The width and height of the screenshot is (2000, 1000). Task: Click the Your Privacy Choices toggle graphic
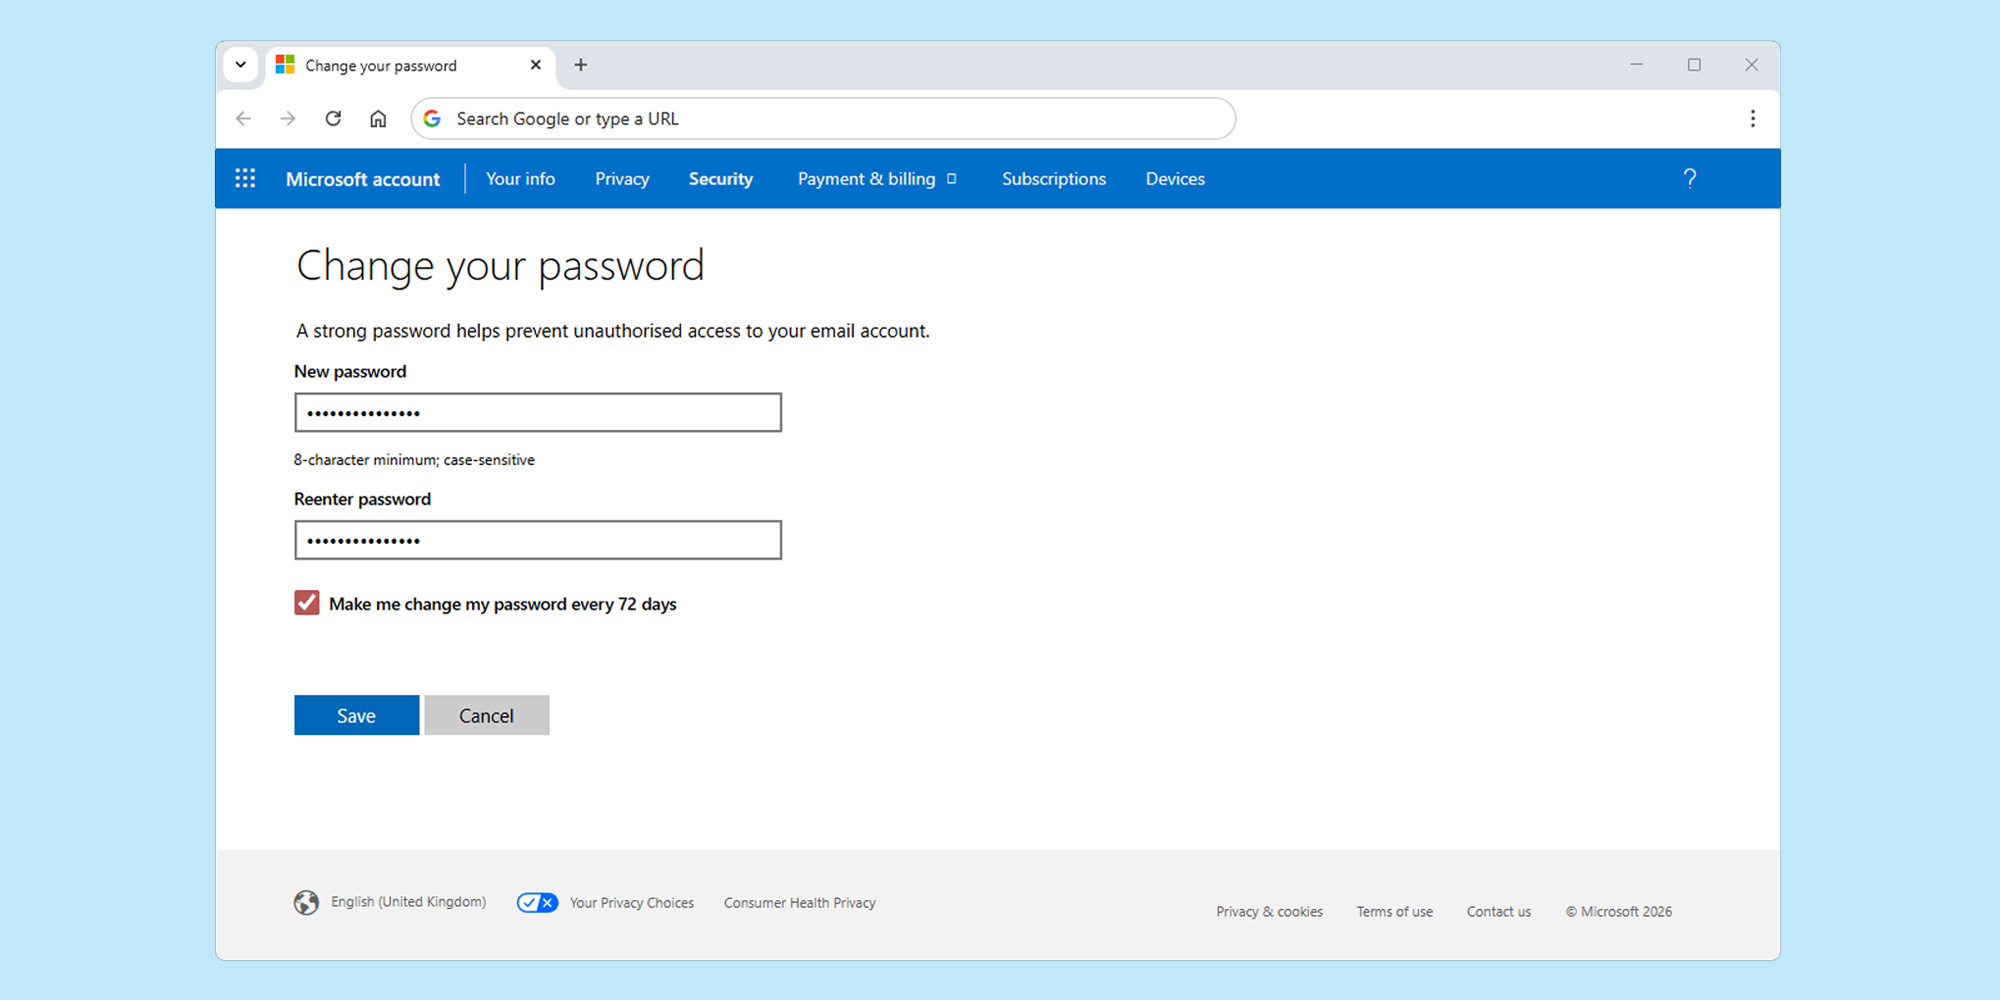point(537,902)
